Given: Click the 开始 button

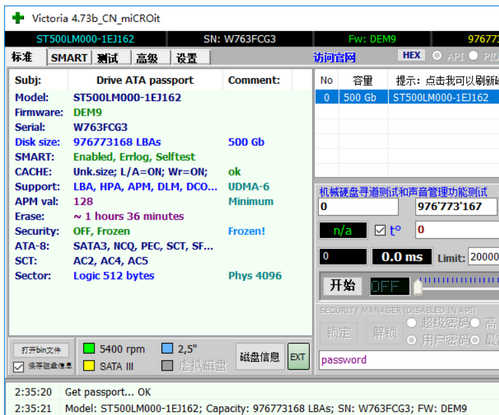Looking at the screenshot, I should click(342, 286).
